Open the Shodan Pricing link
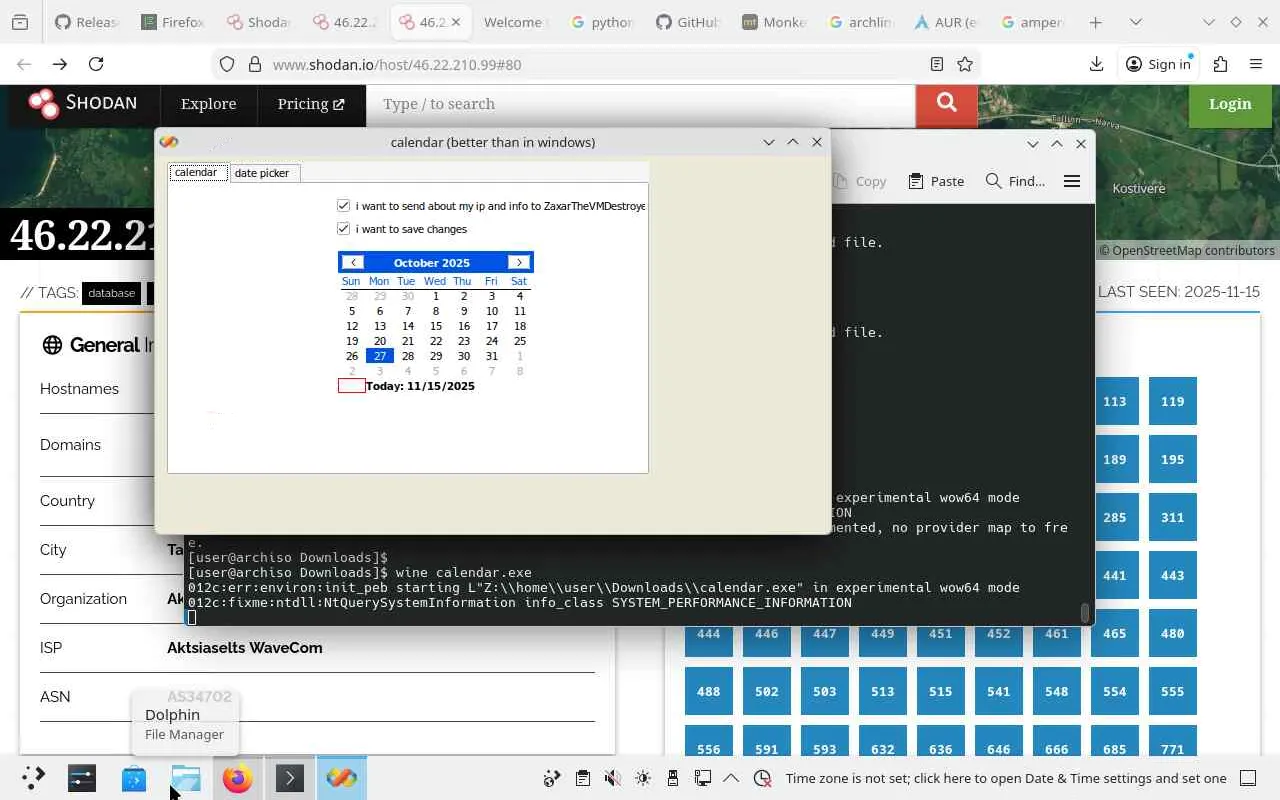This screenshot has height=800, width=1280. 310,104
